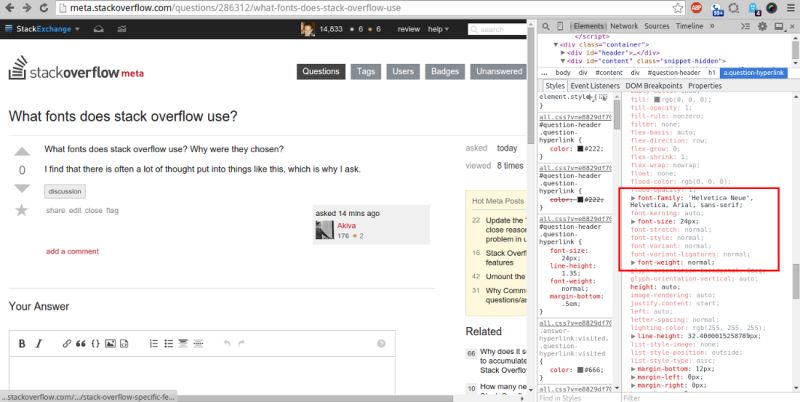Open the help dropdown in the top bar

[x=438, y=29]
